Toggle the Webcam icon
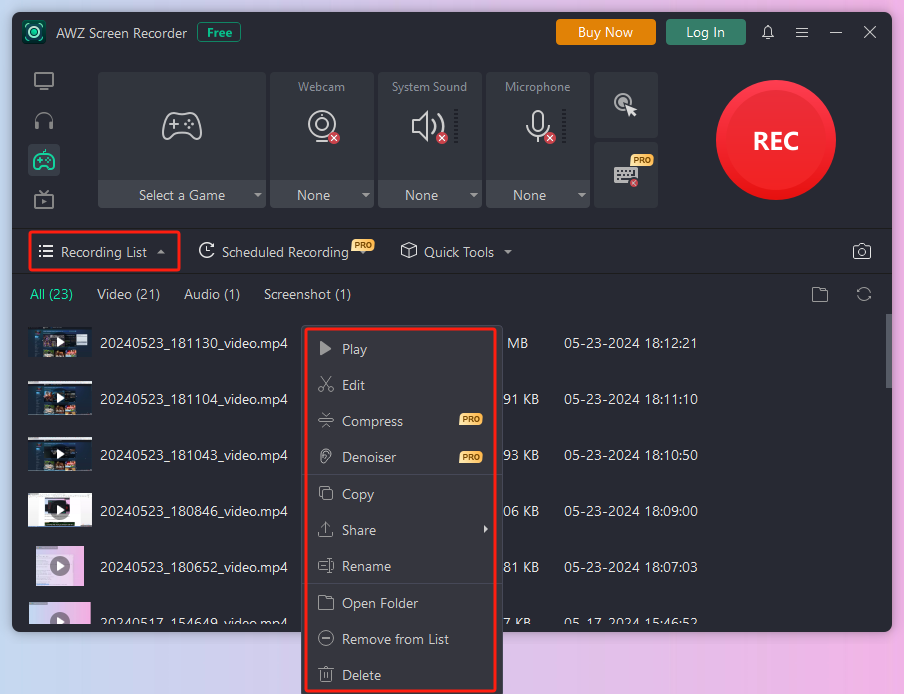 point(322,126)
